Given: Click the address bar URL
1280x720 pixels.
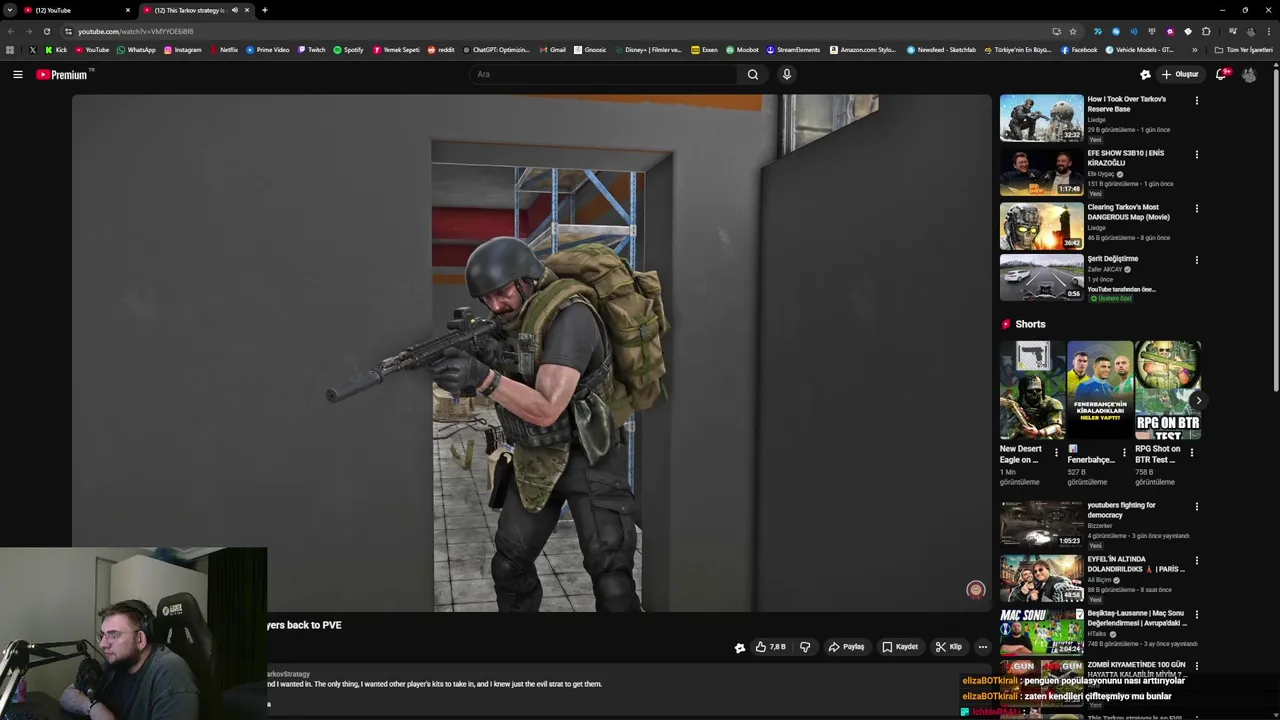Looking at the screenshot, I should tap(136, 31).
